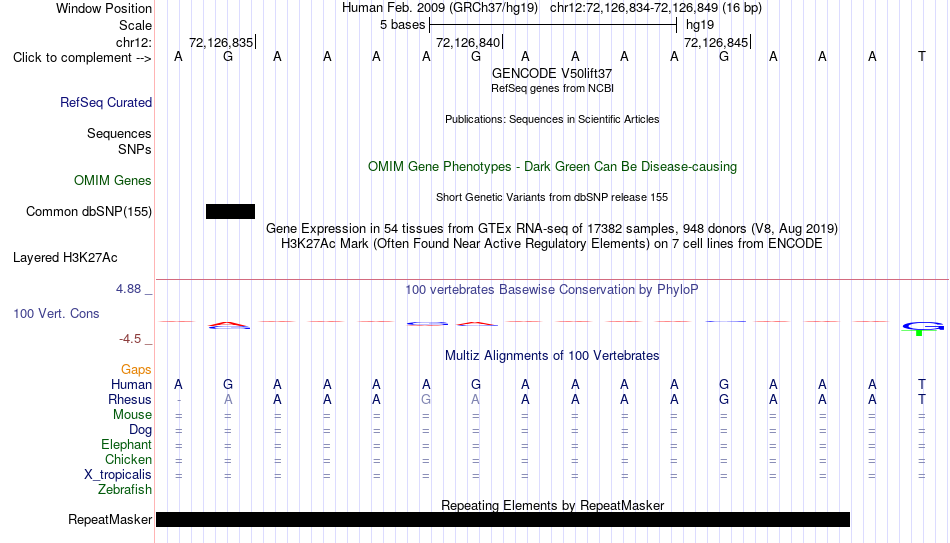Click the Scale label
The image size is (950, 543).
click(x=136, y=25)
